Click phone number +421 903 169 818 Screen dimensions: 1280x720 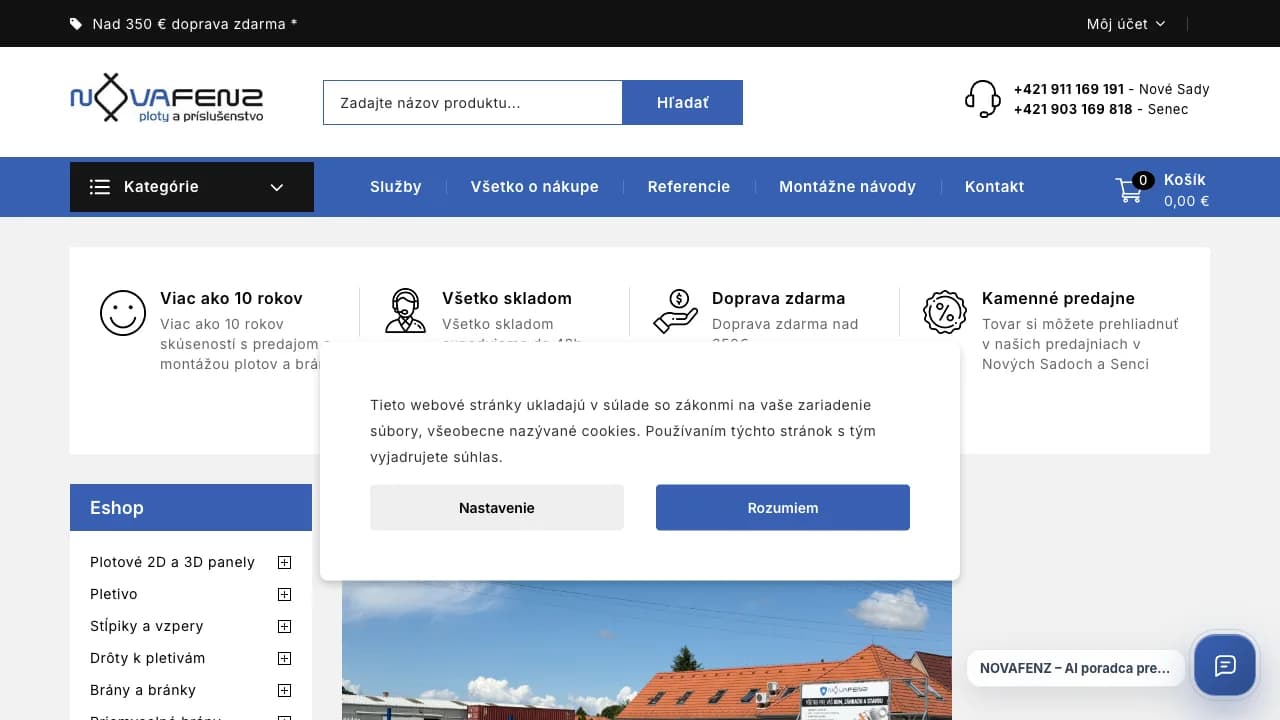[x=1073, y=109]
